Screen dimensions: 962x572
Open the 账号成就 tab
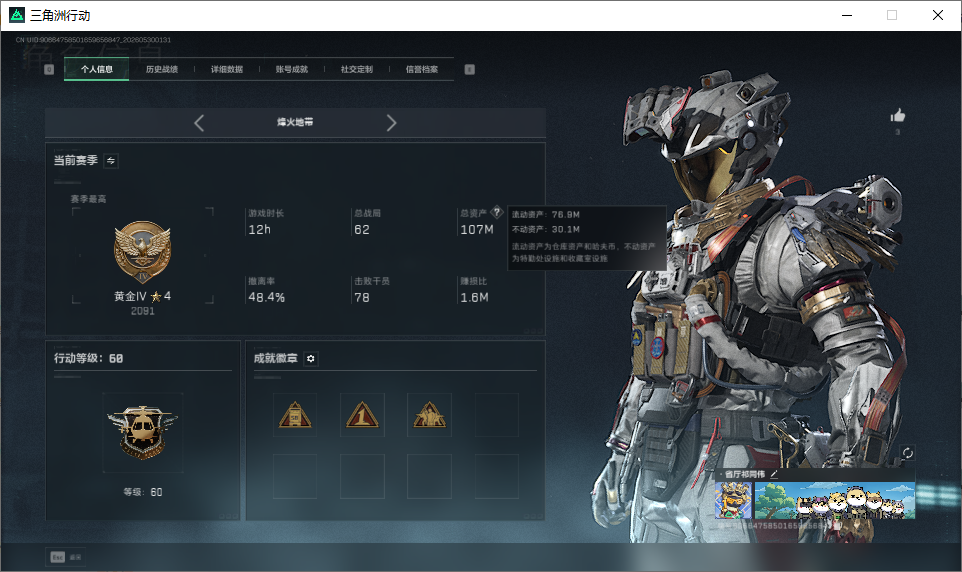(292, 69)
